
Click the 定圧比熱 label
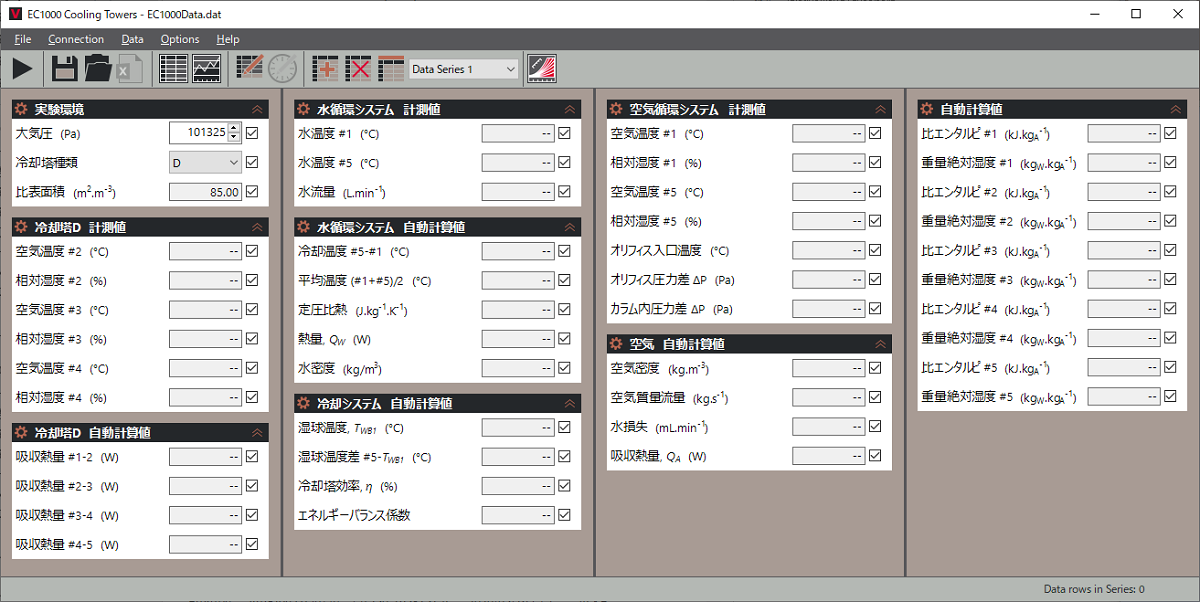353,310
